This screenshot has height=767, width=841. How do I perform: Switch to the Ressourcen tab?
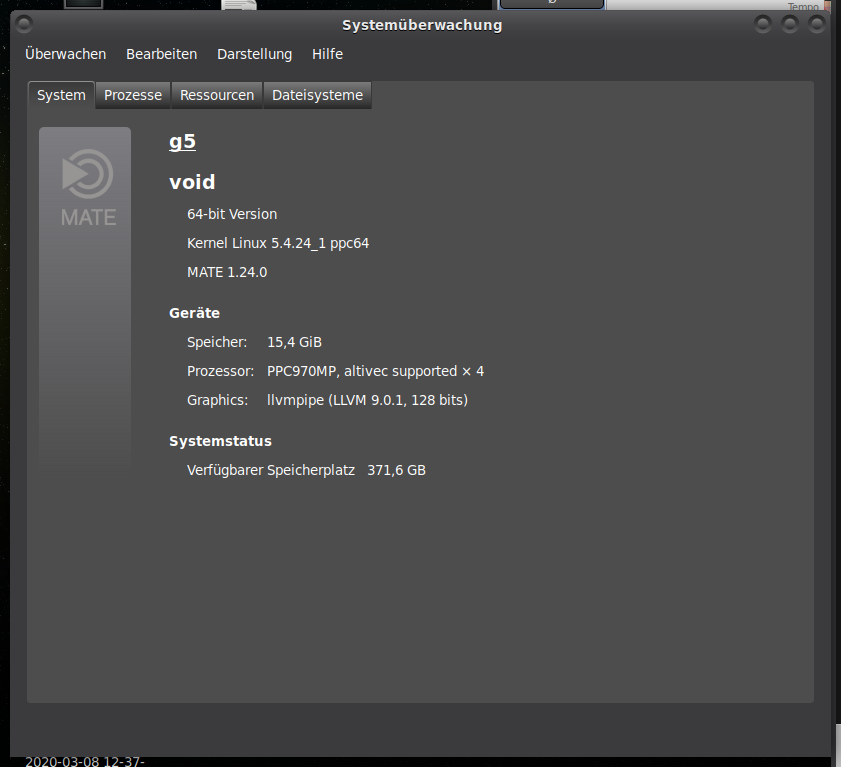(x=217, y=95)
